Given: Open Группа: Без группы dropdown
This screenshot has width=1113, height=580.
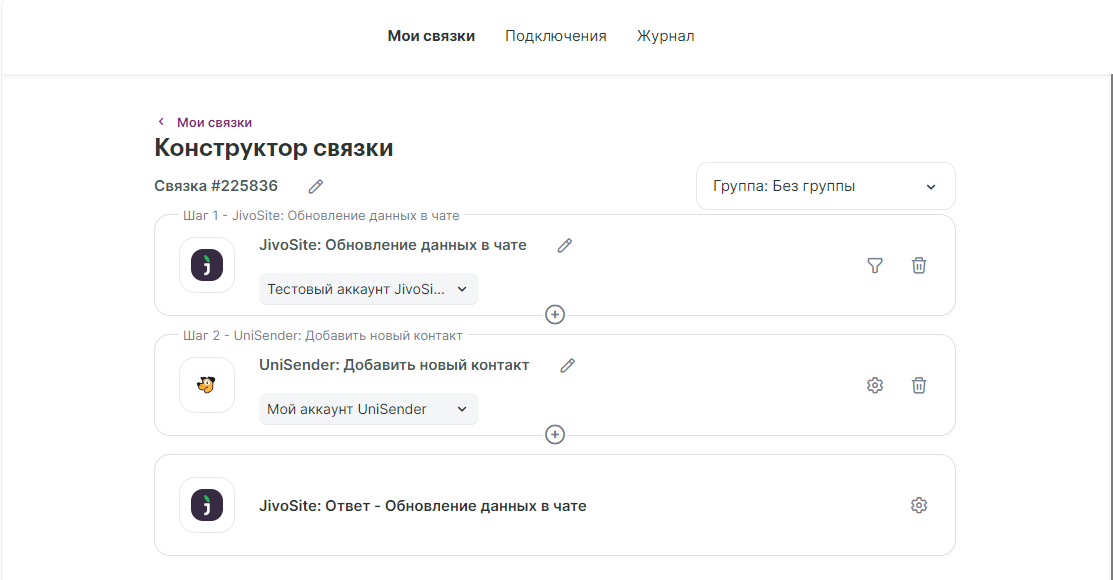Looking at the screenshot, I should pyautogui.click(x=826, y=186).
